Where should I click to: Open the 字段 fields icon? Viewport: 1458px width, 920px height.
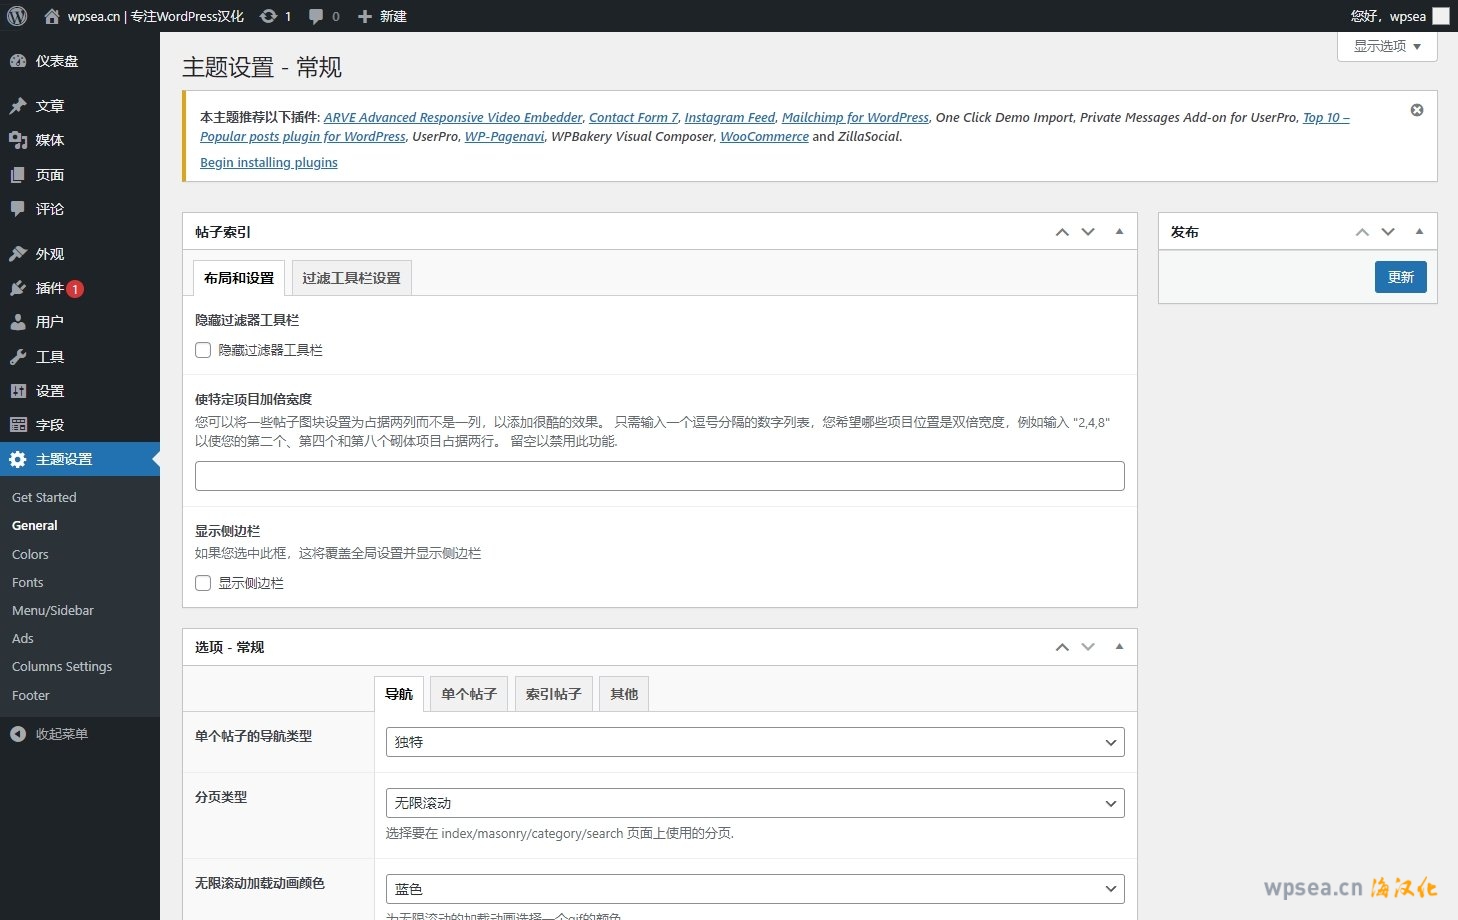click(18, 425)
